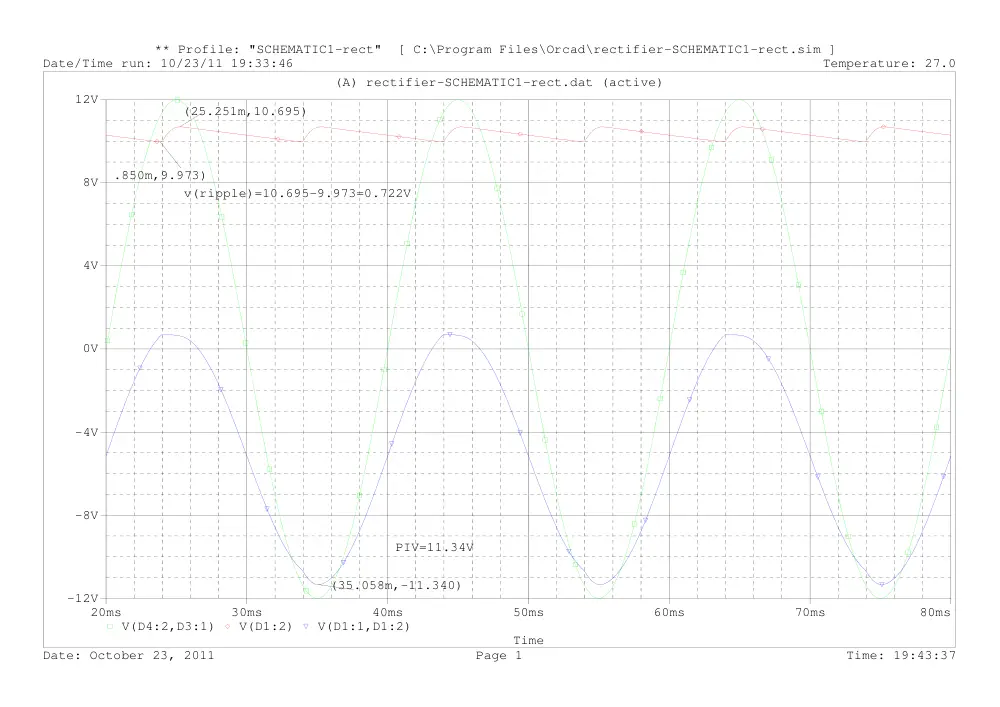1000x707 pixels.
Task: Click the .850m,9.973) marker label
Action: pyautogui.click(x=160, y=175)
